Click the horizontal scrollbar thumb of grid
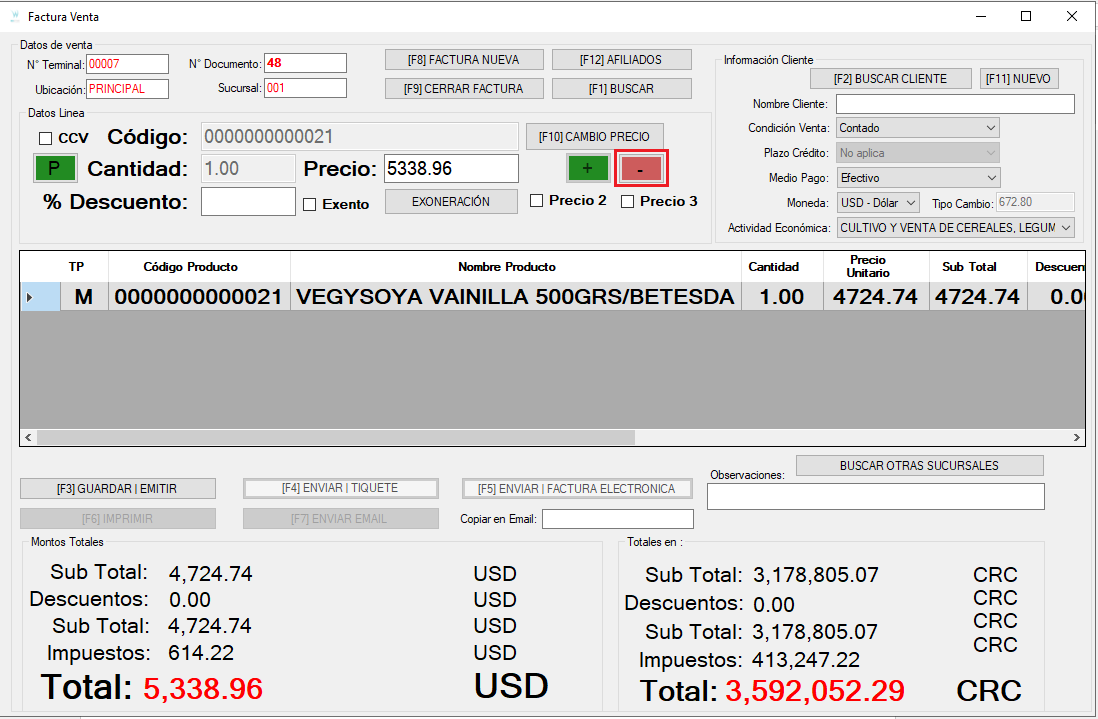The image size is (1098, 719). tap(336, 438)
